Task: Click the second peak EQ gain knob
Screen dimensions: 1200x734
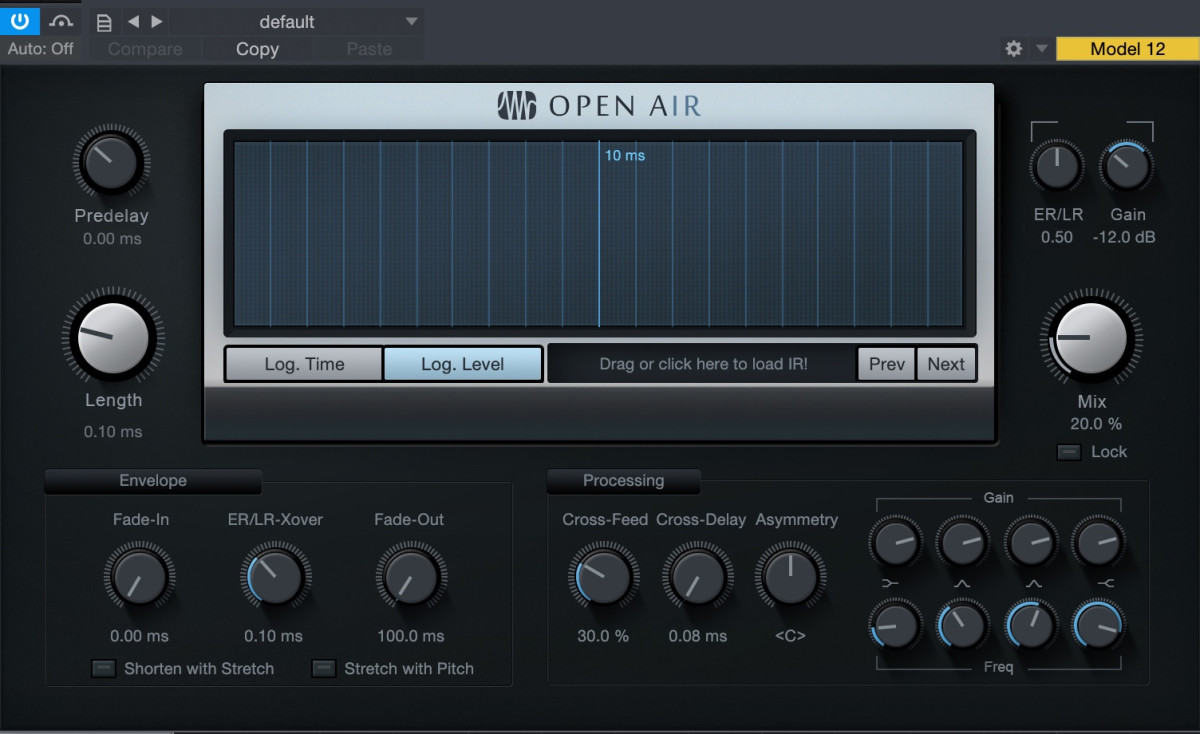Action: coord(1030,543)
